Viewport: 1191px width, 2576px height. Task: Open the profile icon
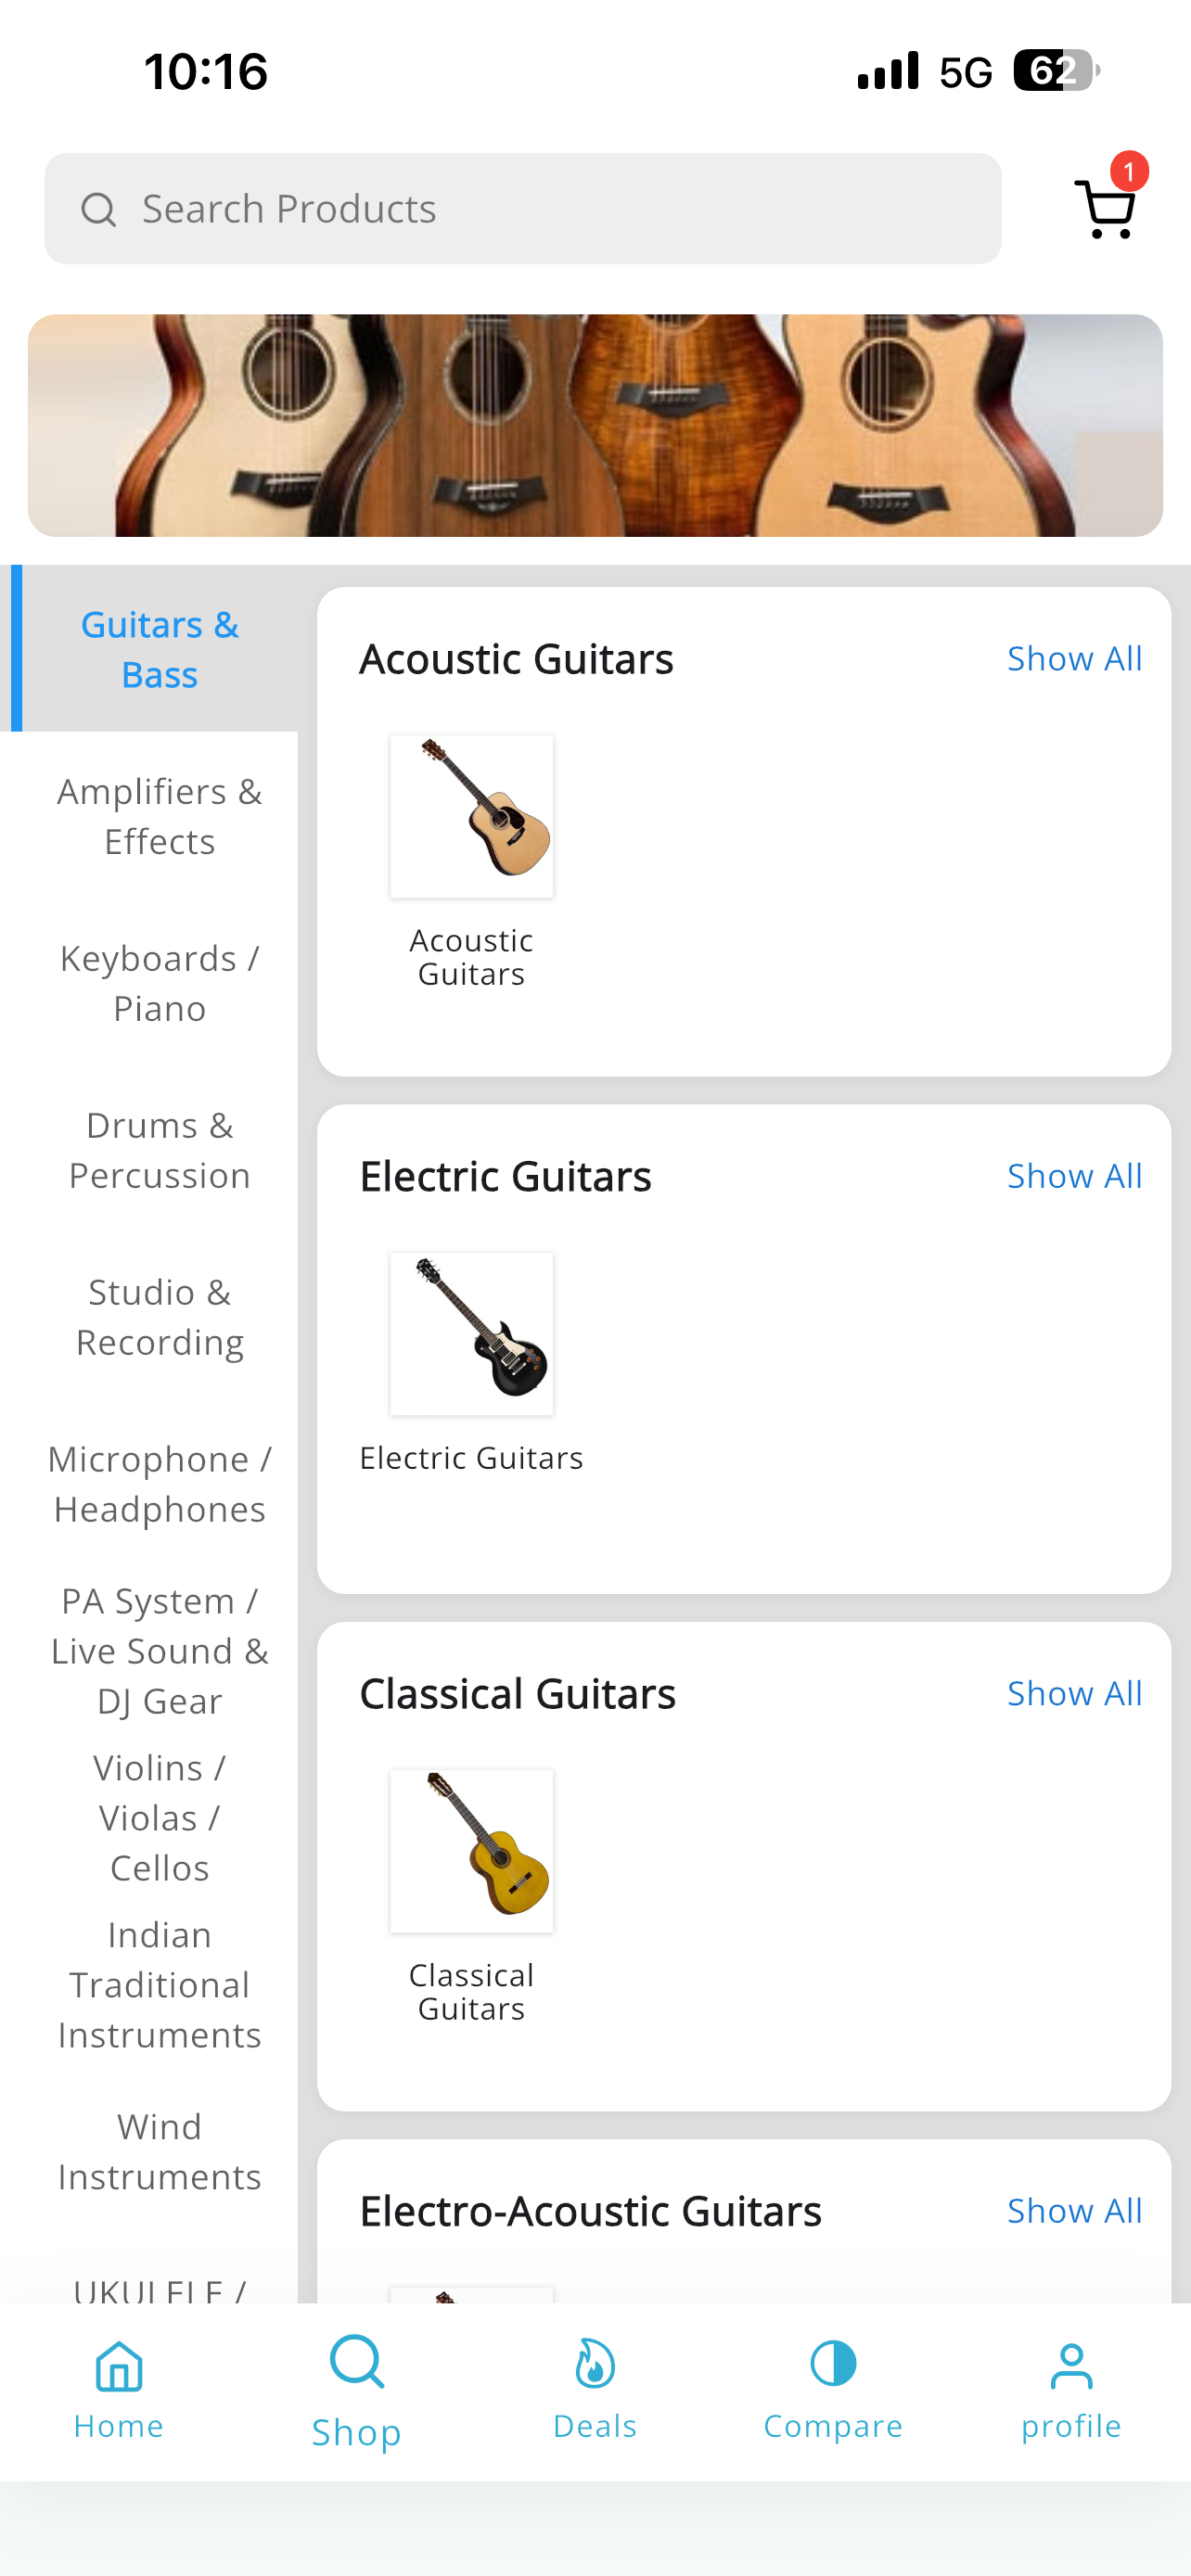pyautogui.click(x=1071, y=2366)
